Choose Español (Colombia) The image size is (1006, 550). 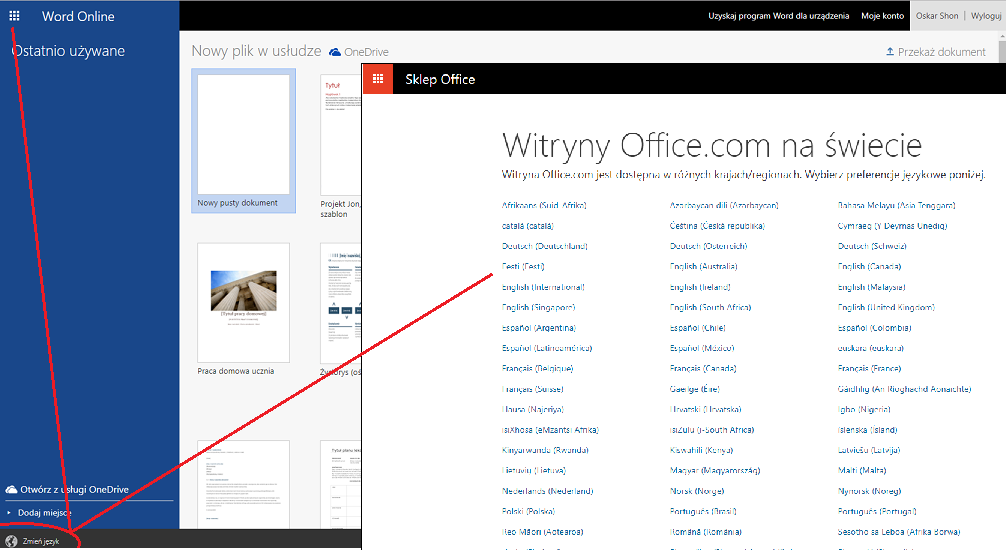tap(874, 328)
